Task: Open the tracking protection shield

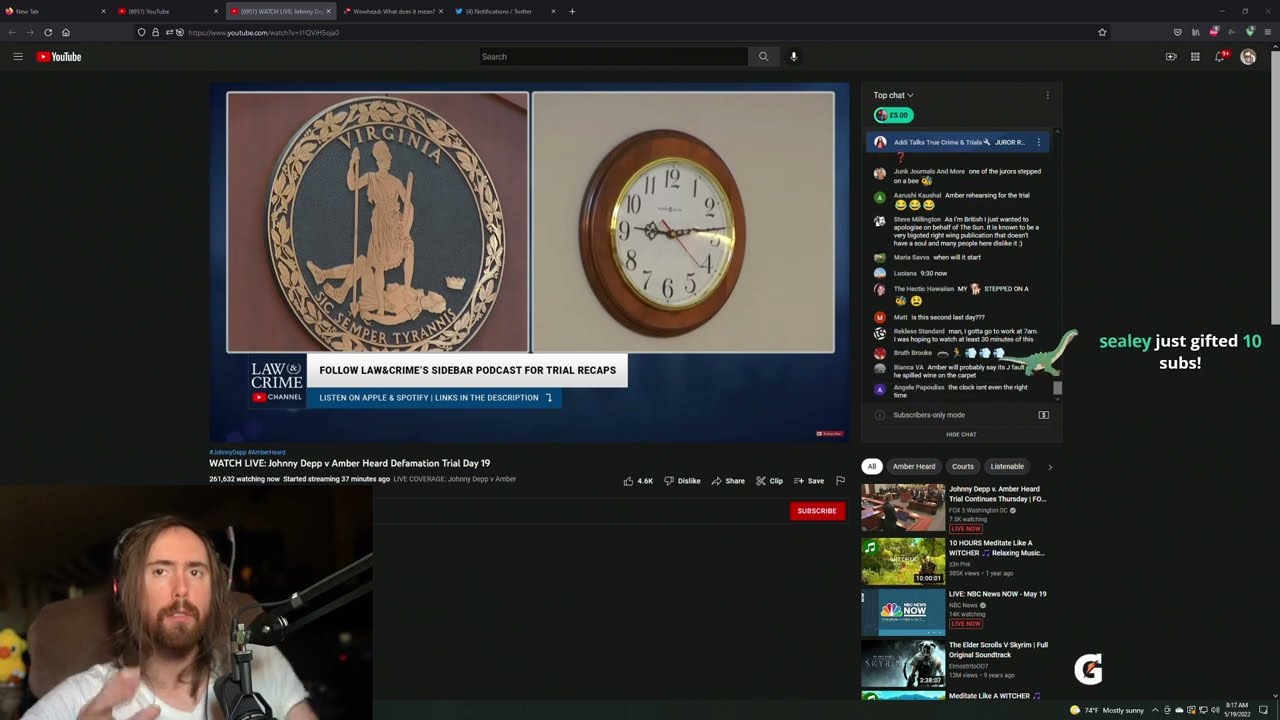Action: pyautogui.click(x=142, y=32)
